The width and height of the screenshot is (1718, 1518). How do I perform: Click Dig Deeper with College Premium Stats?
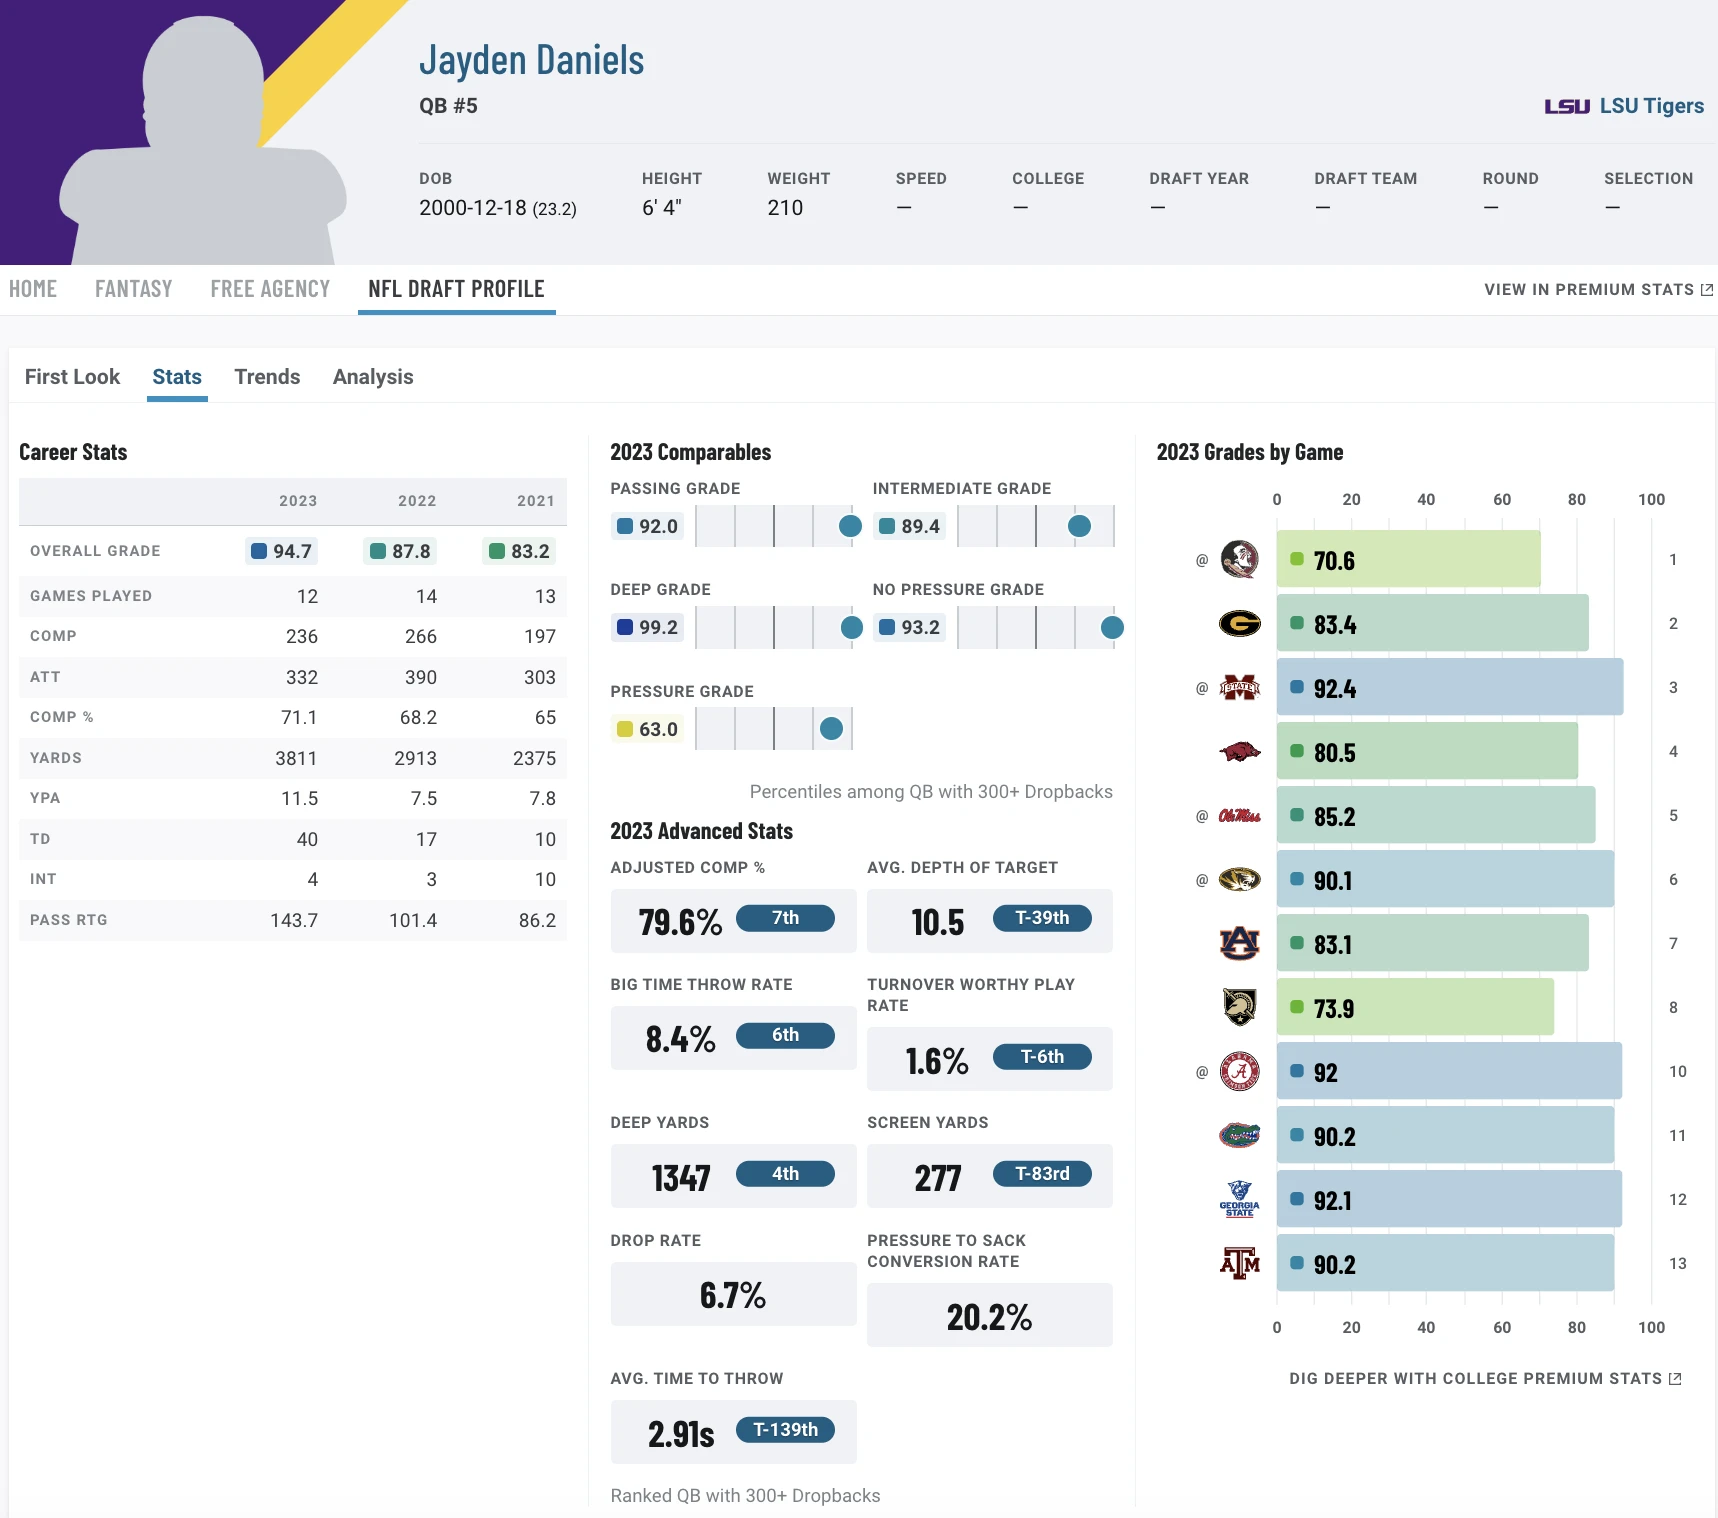1484,1379
